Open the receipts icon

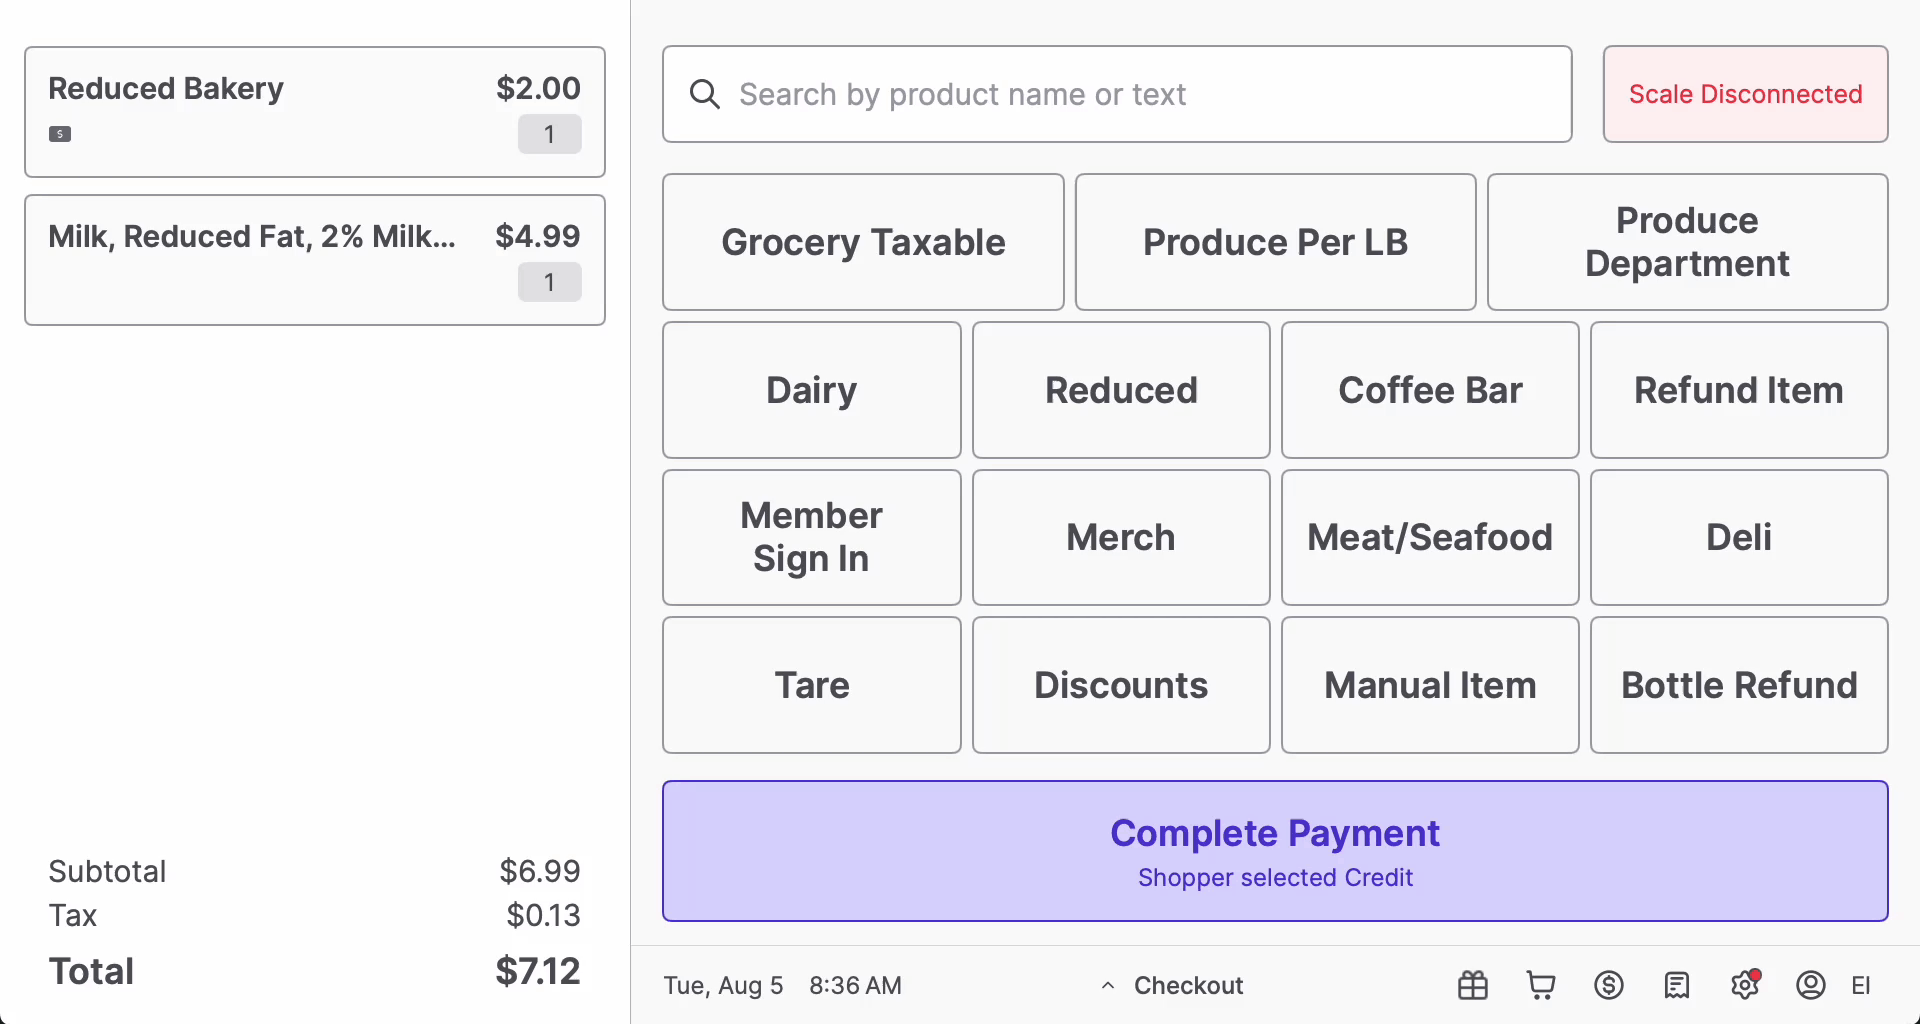point(1677,986)
